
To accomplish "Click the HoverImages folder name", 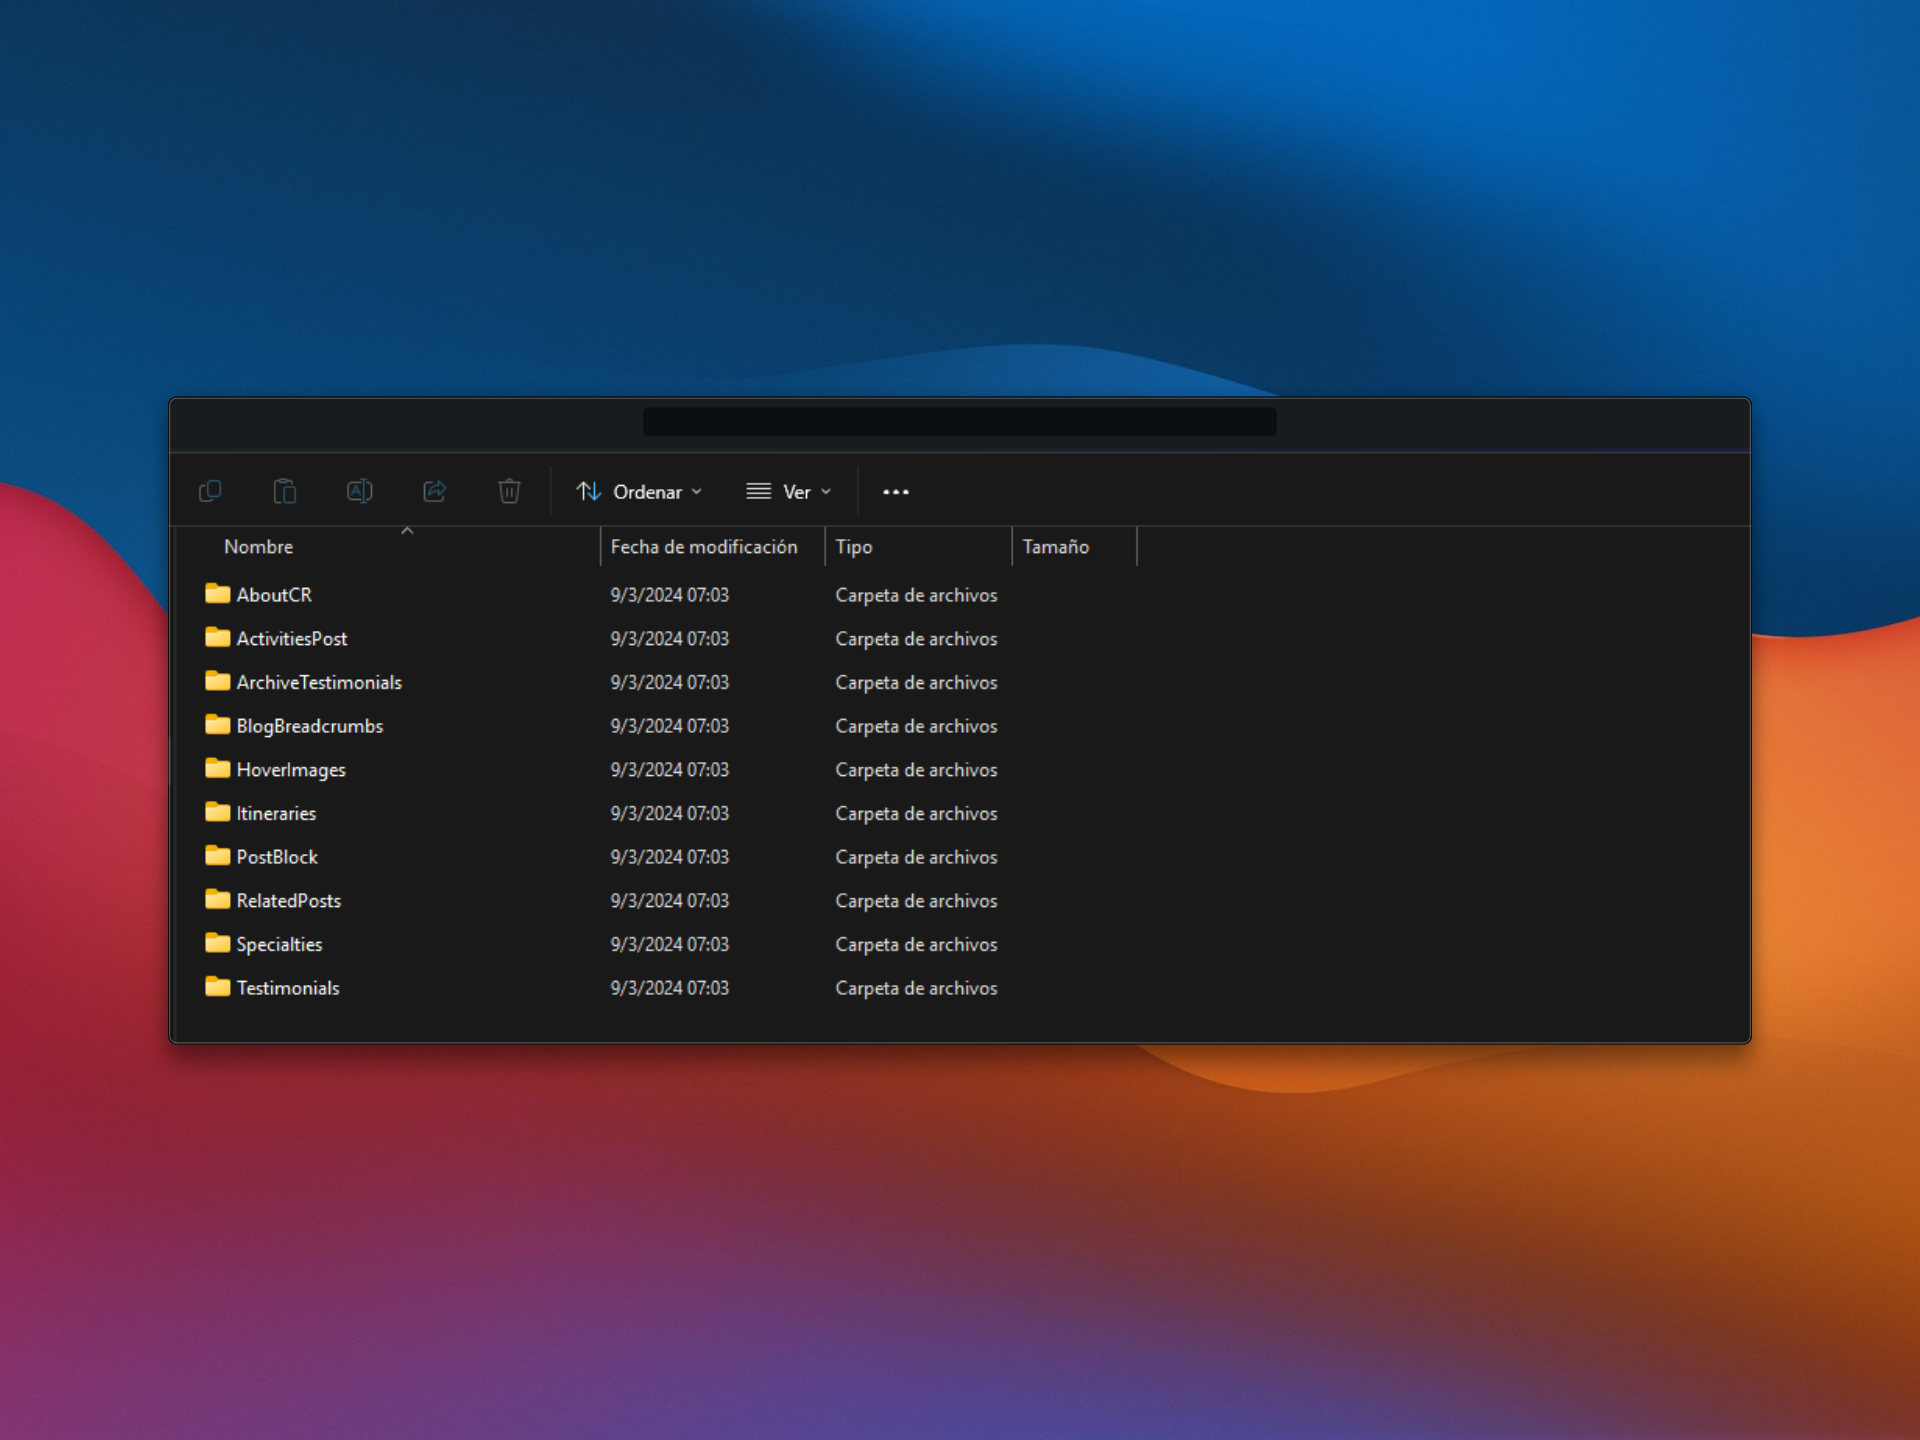I will pyautogui.click(x=291, y=770).
